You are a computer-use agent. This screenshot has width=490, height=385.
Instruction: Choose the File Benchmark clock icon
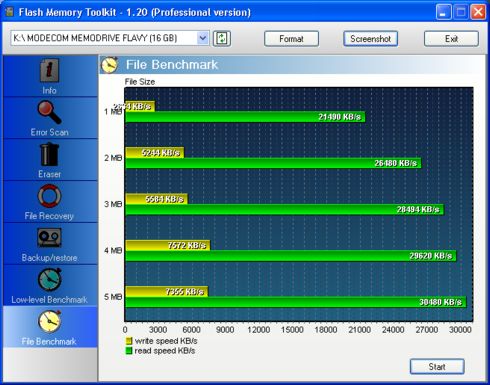[x=49, y=321]
